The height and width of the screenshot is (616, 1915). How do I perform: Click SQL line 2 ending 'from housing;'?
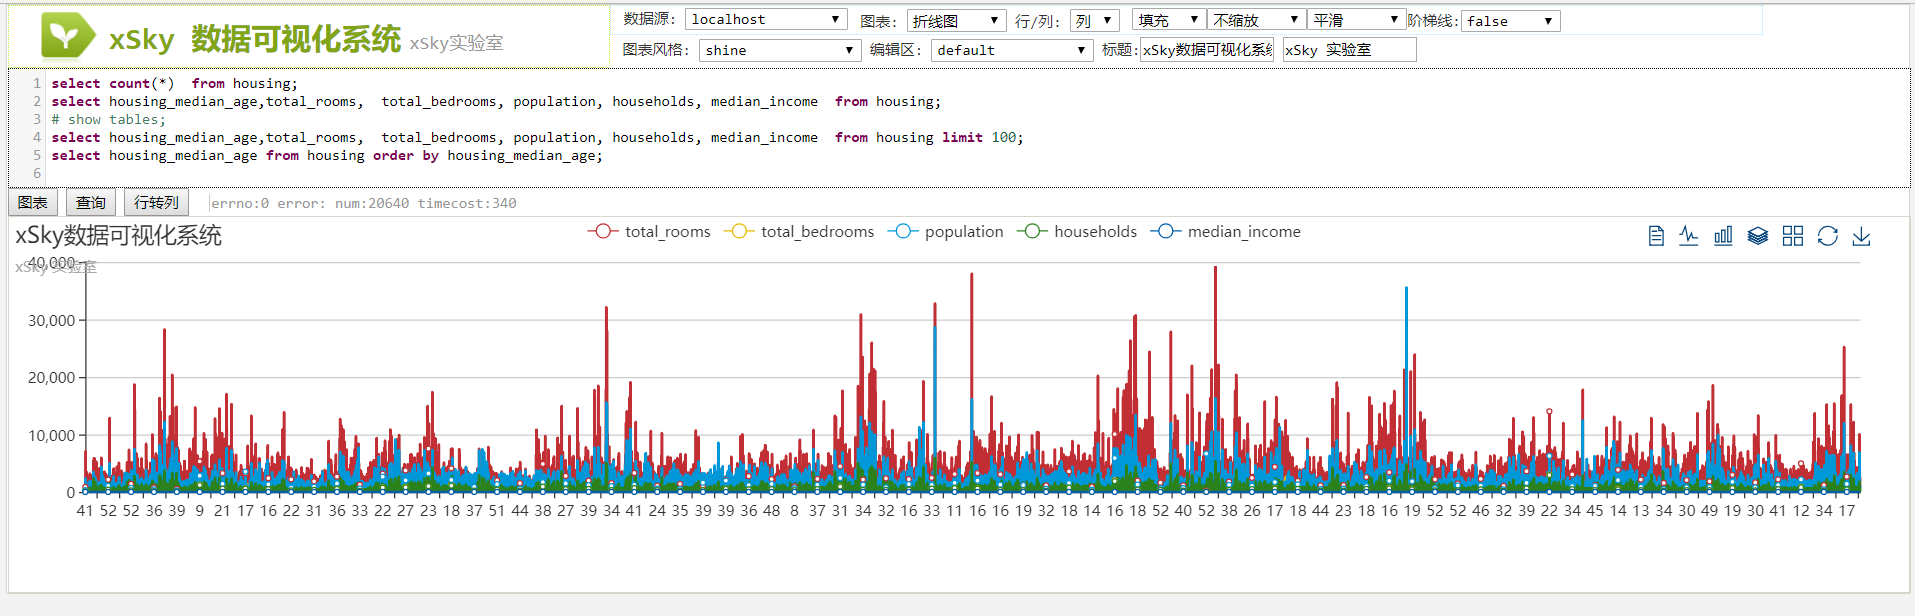497,102
